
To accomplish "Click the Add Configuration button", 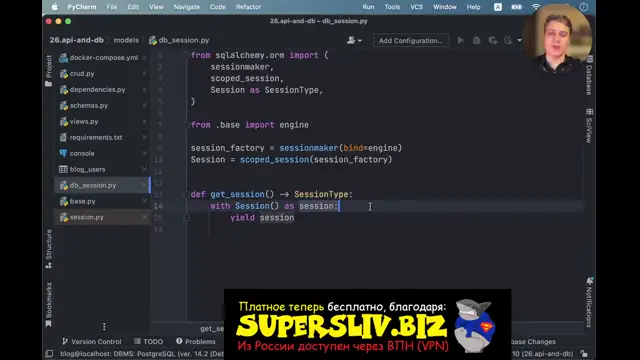I will (410, 40).
